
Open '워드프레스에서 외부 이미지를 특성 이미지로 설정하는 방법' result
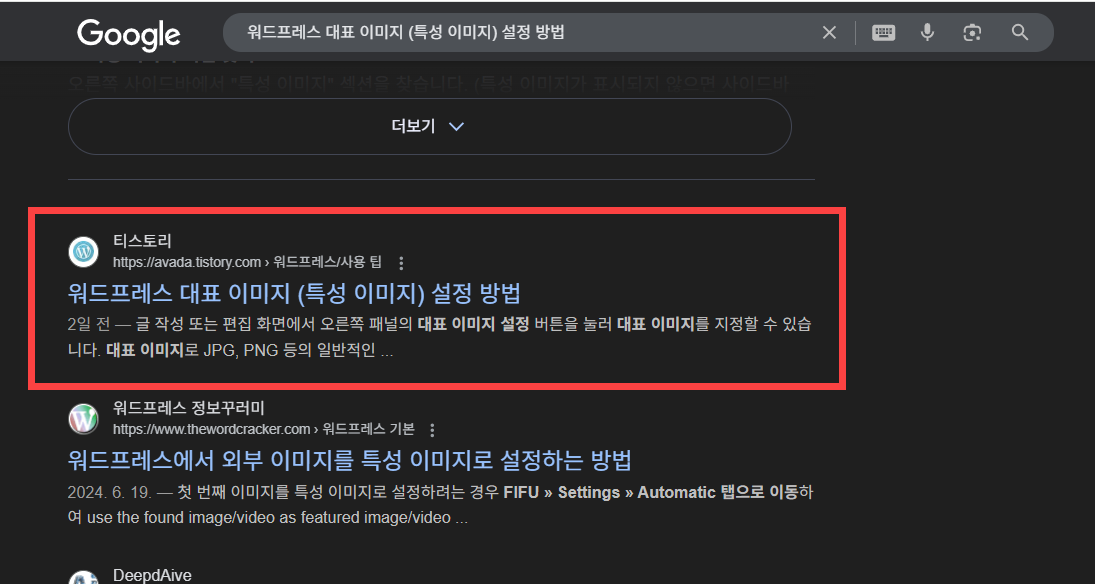(350, 460)
